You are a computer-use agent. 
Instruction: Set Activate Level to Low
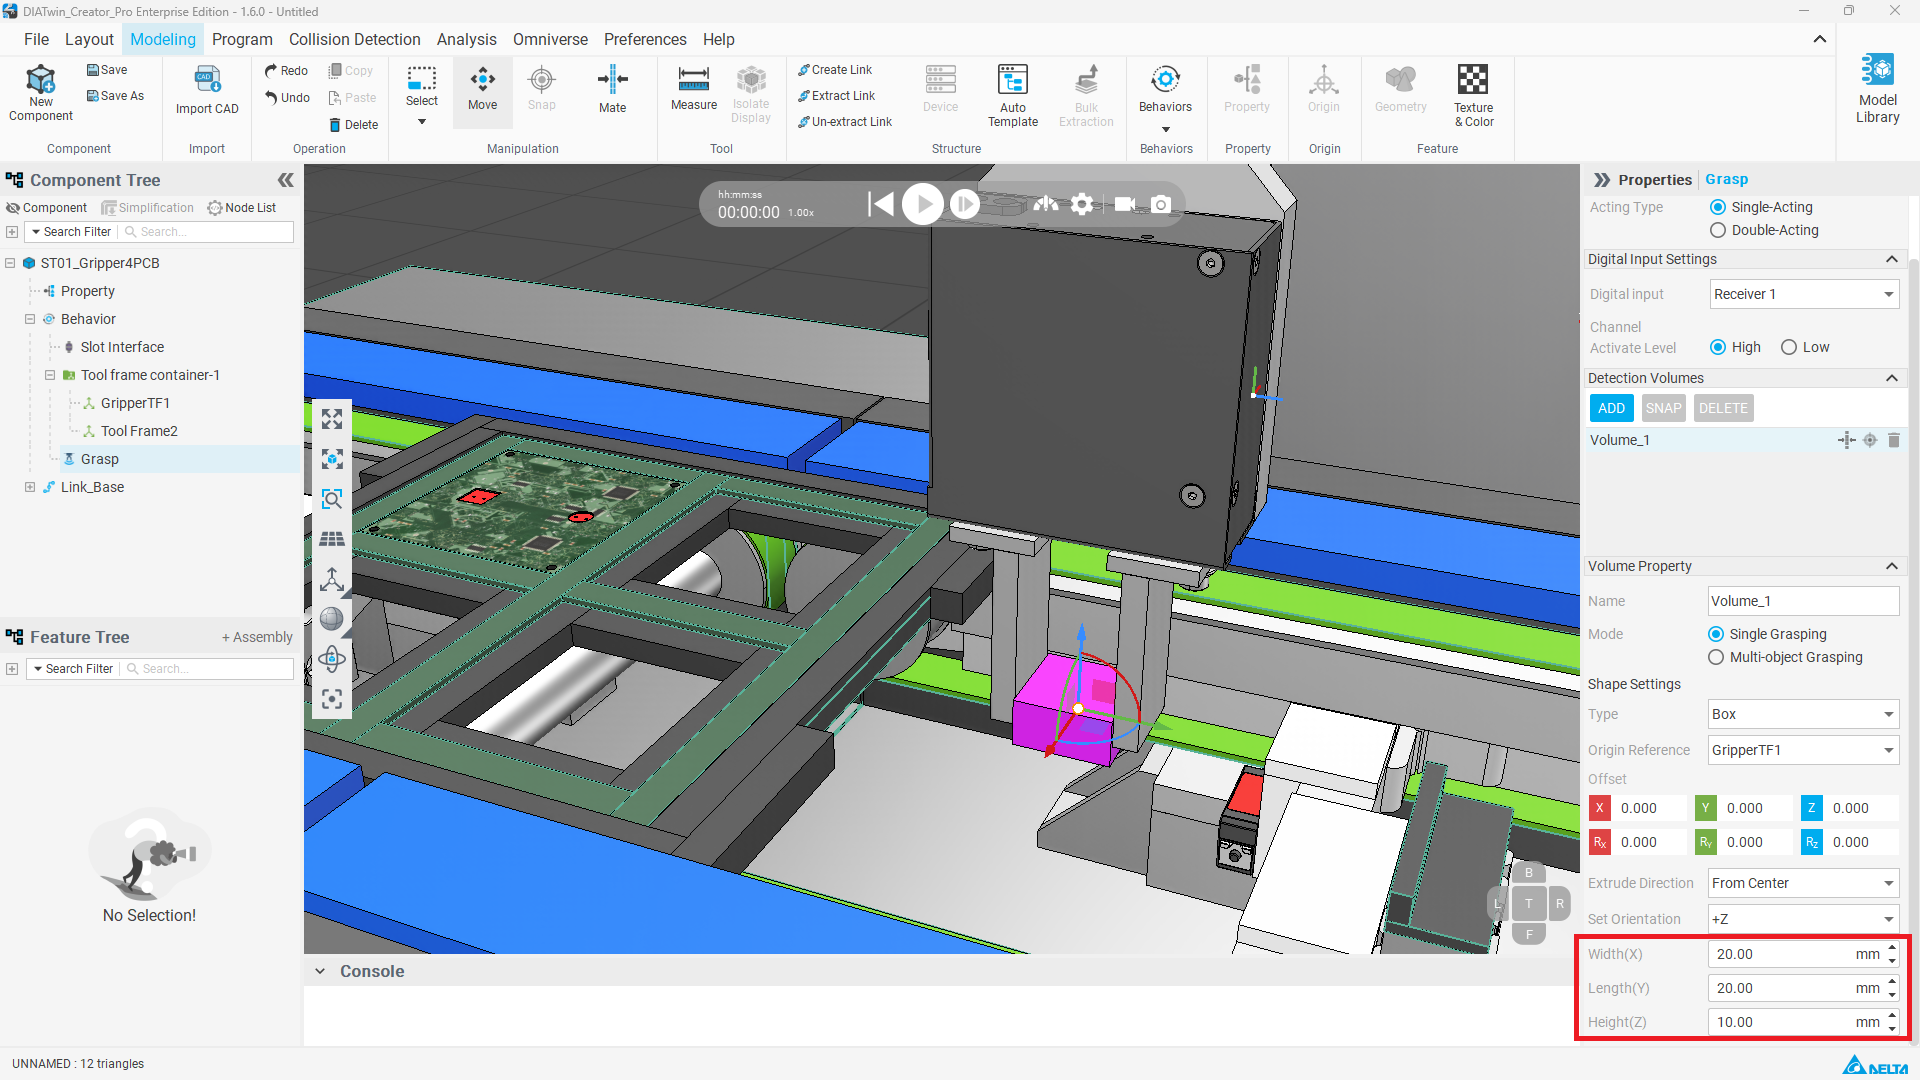coord(1805,347)
